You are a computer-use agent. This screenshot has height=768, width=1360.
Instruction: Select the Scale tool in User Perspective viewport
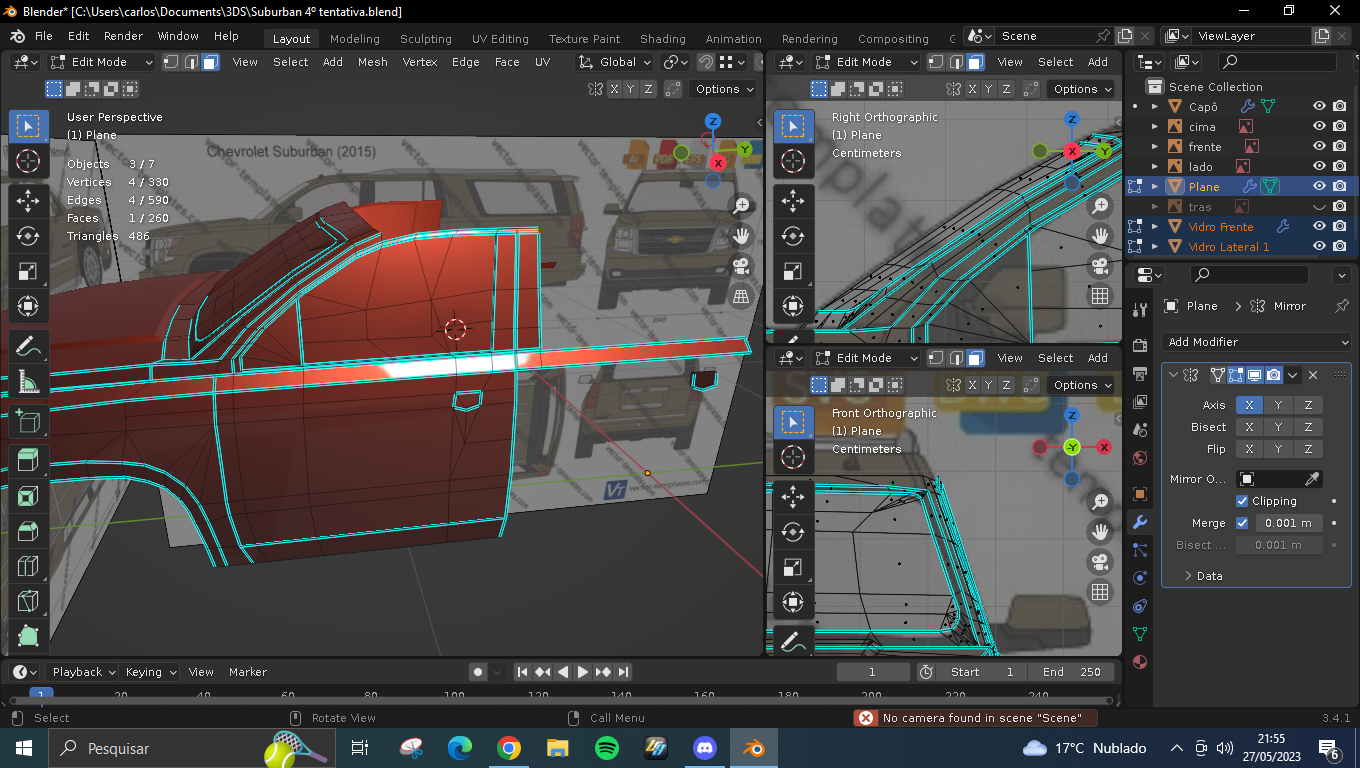coord(28,271)
